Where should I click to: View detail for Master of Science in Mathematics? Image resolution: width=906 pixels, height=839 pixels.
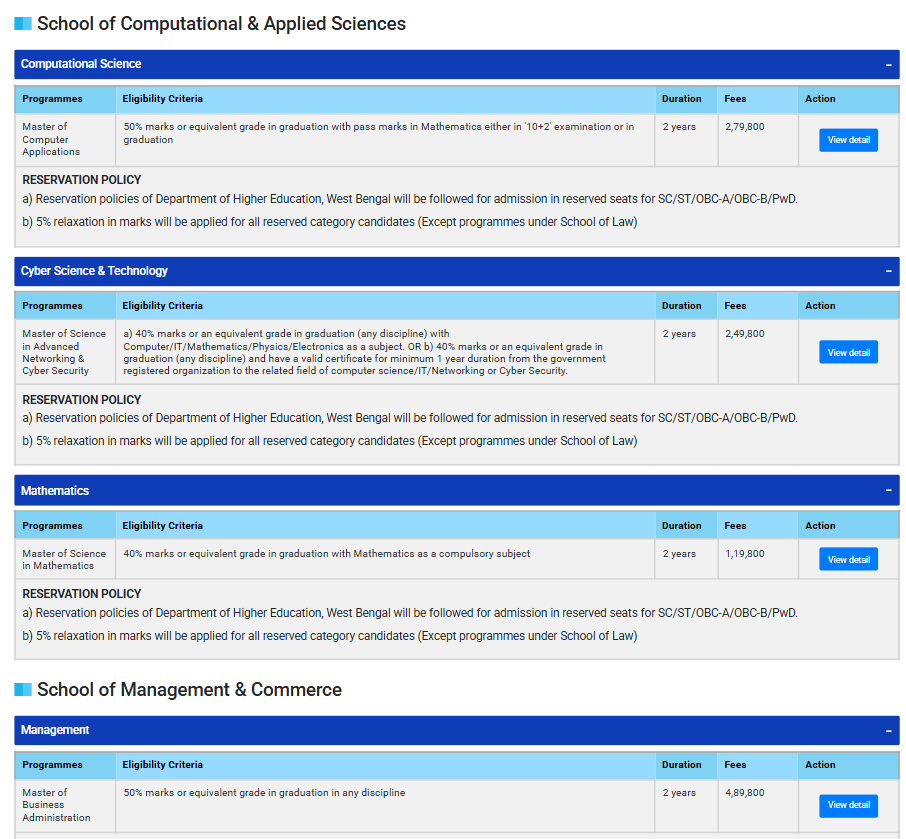[x=847, y=559]
